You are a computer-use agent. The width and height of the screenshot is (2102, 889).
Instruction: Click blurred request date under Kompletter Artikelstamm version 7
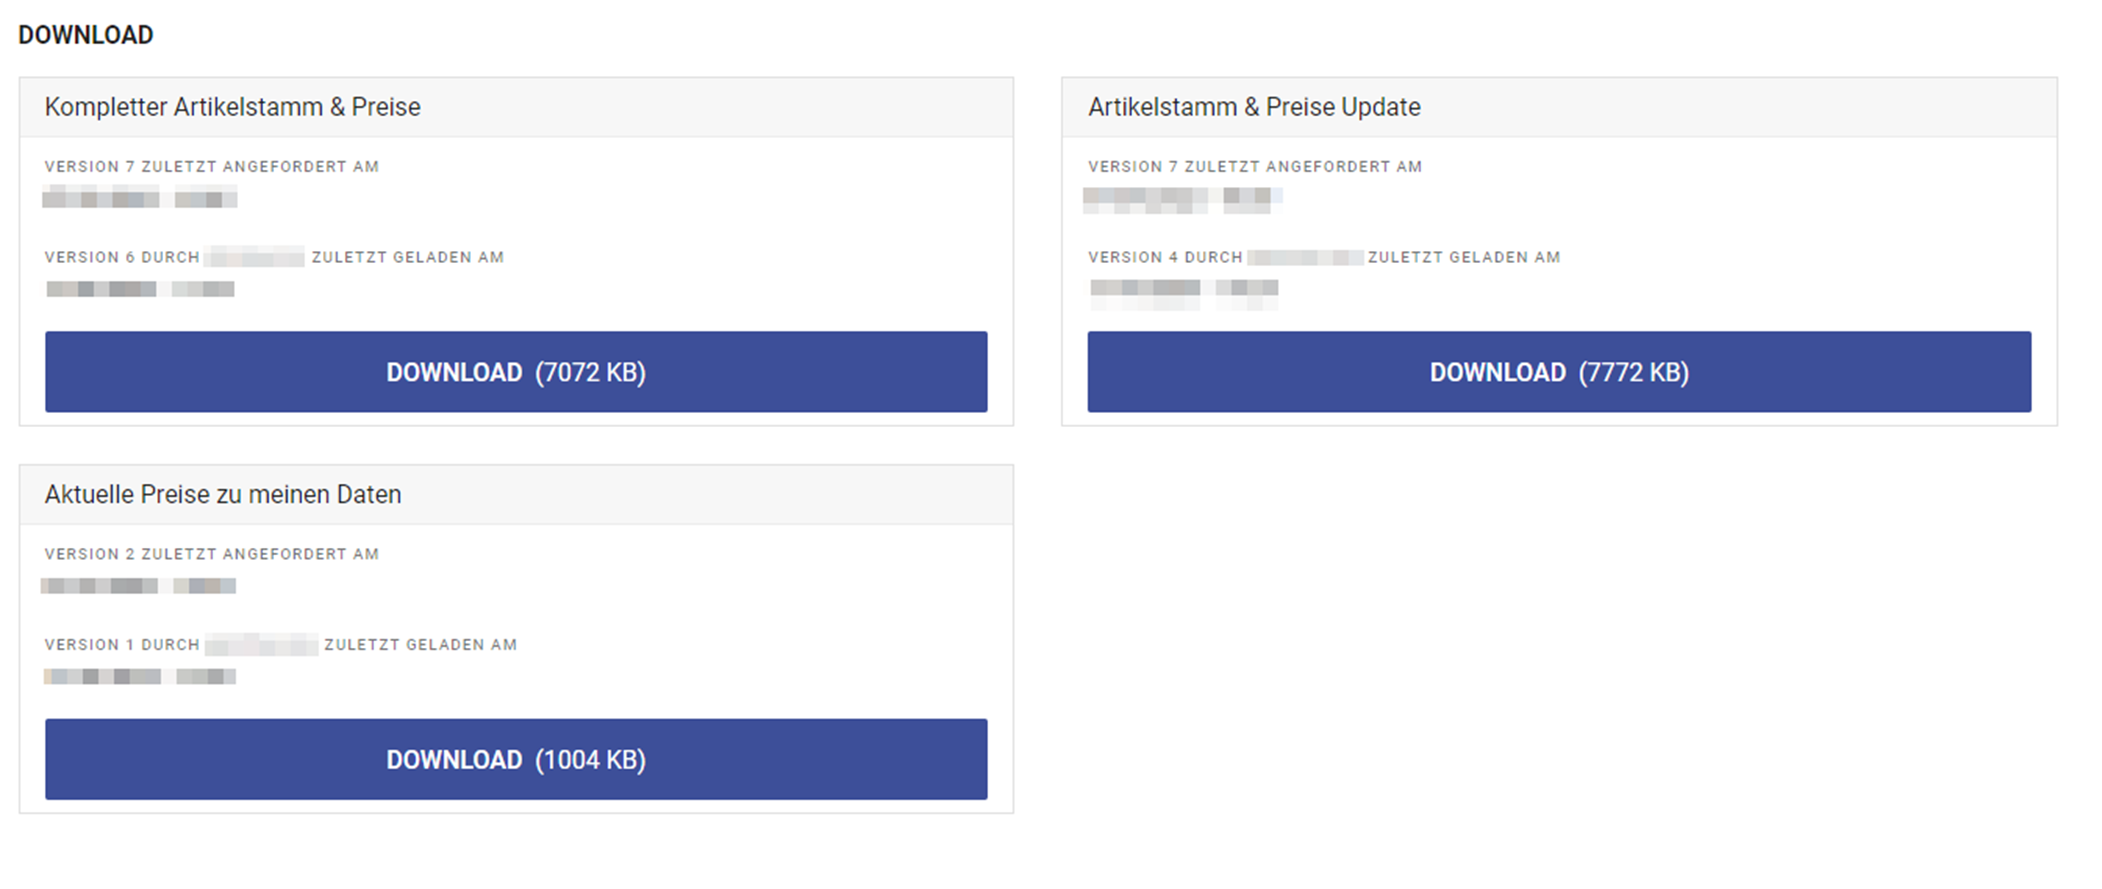139,198
